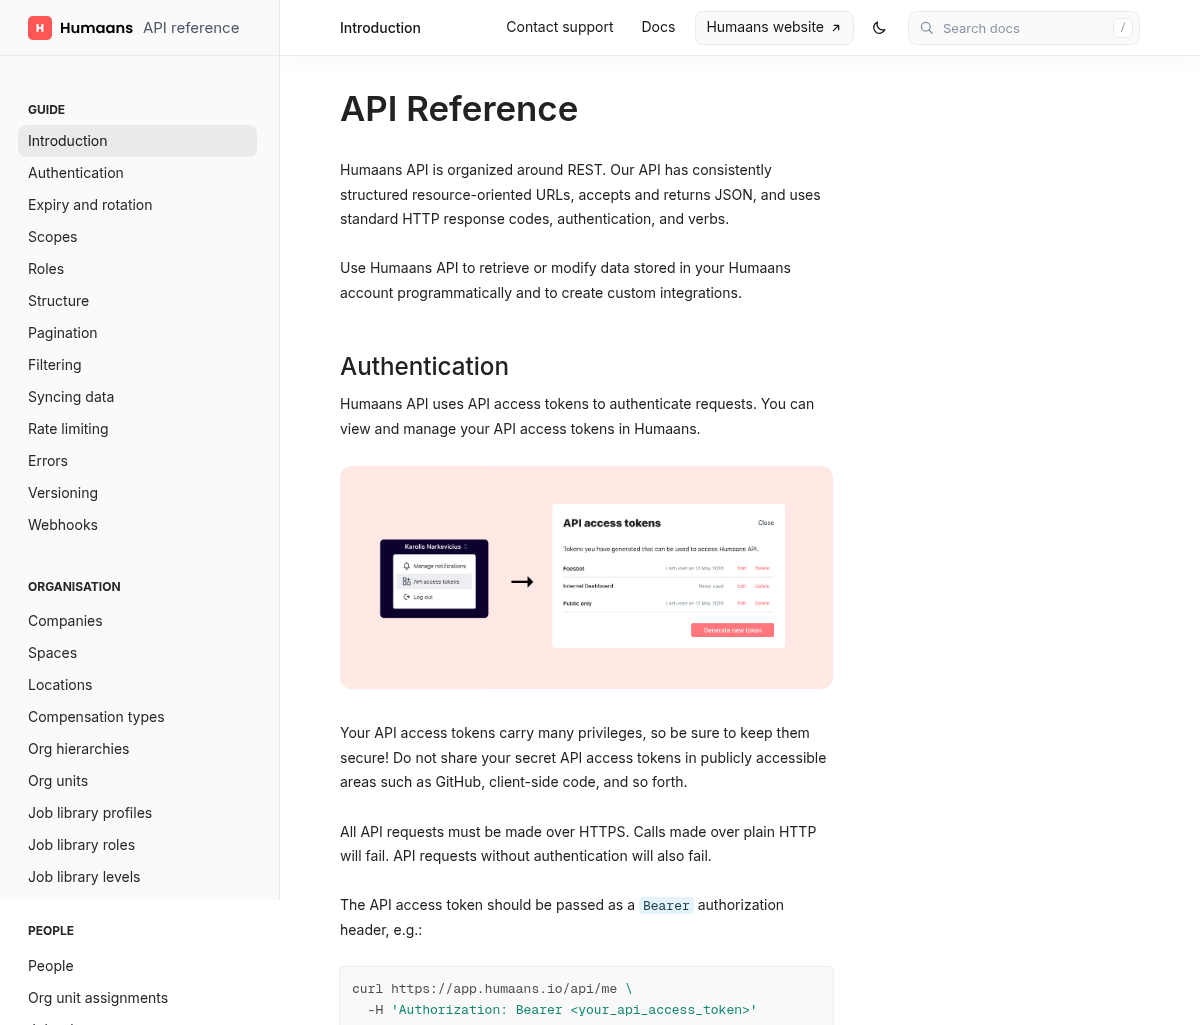Open Docs in the top navigation

658,27
